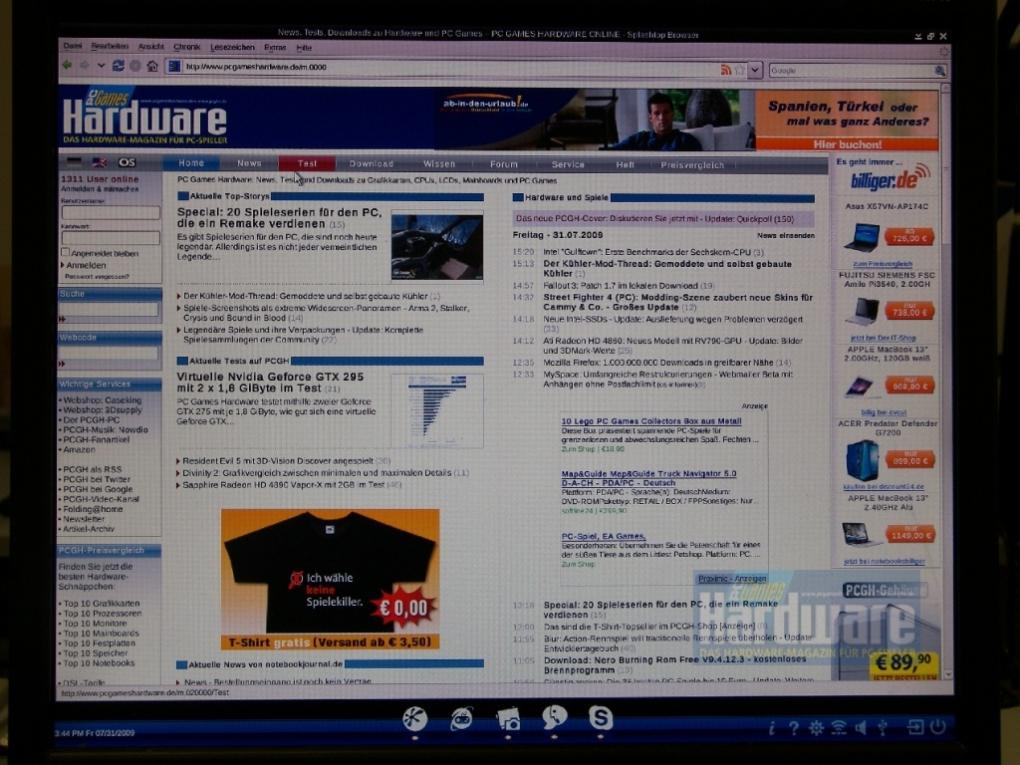
Task: Click the exit to OS icon
Action: click(x=915, y=727)
